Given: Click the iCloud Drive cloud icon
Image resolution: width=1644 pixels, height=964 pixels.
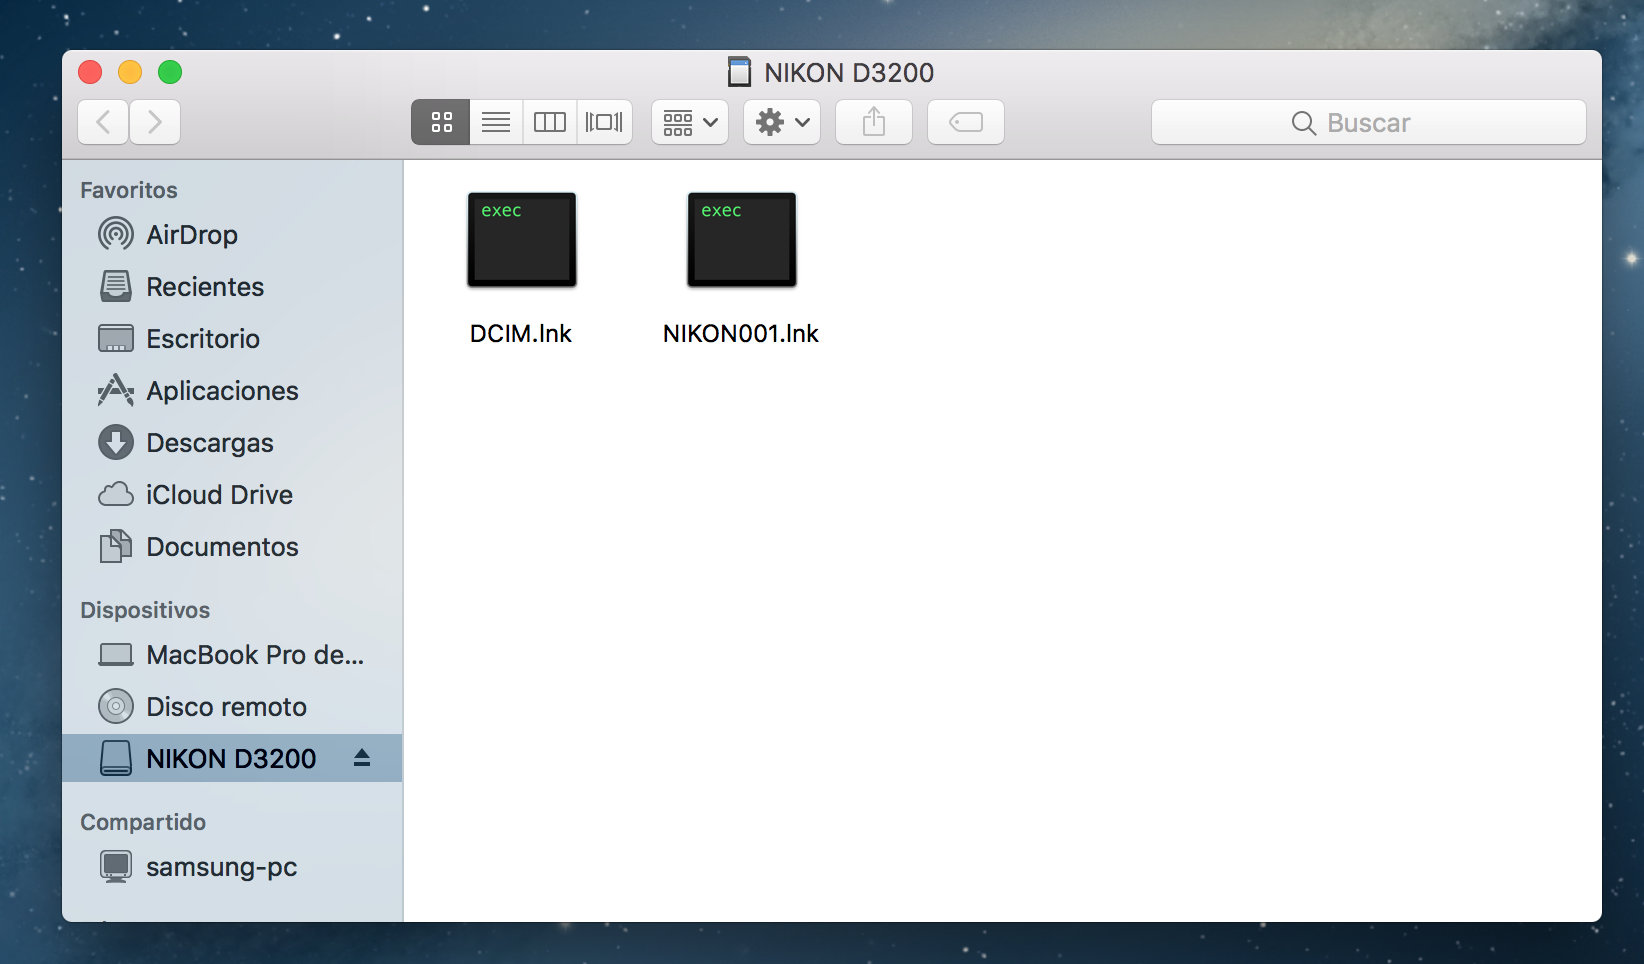Looking at the screenshot, I should pyautogui.click(x=116, y=495).
